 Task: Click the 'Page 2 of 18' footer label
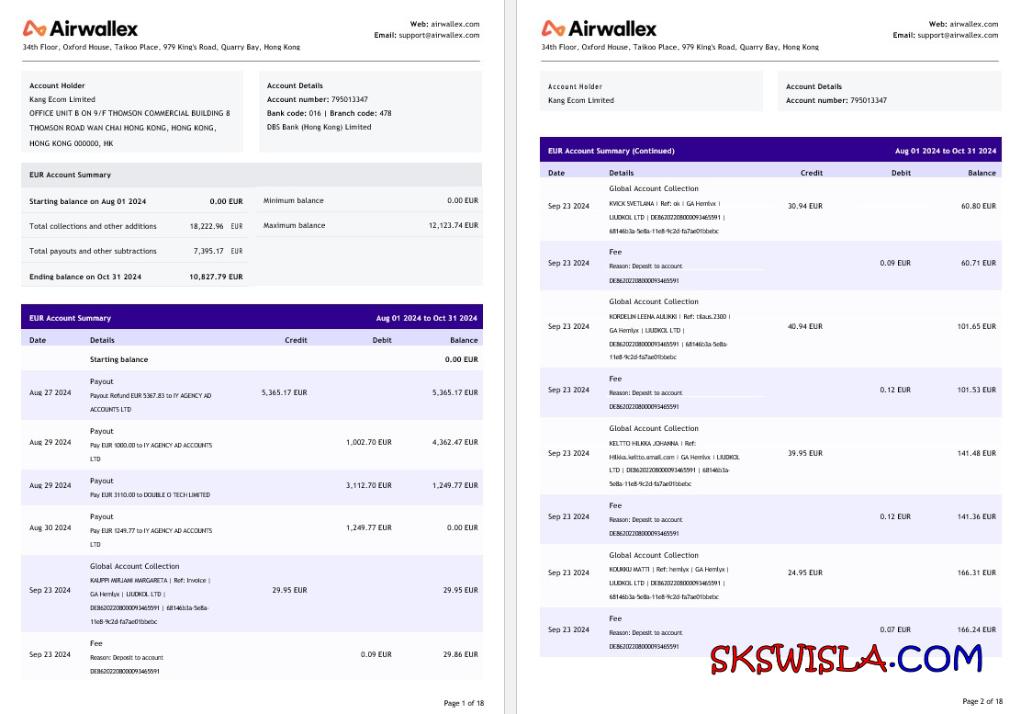981,701
